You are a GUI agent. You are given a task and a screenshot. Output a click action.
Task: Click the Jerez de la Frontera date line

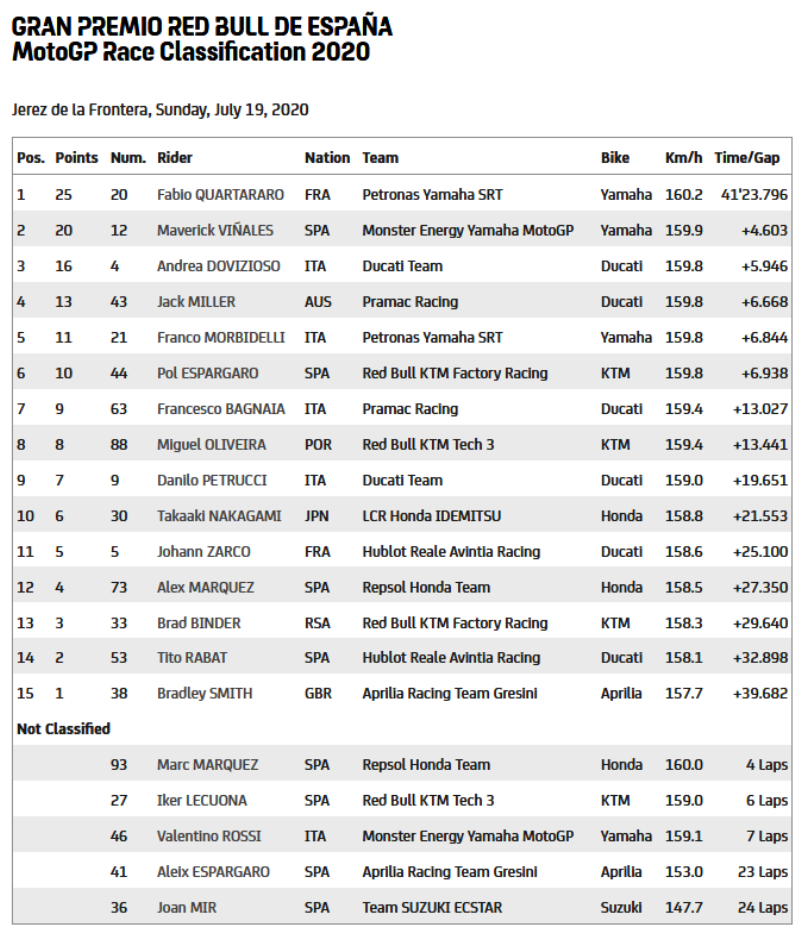coord(160,110)
